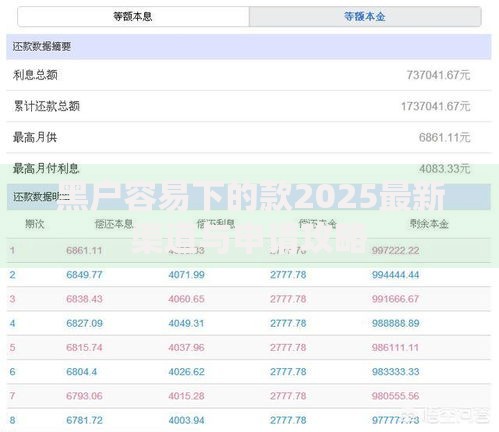This screenshot has width=499, height=432.
Task: Select the 6815.74 cell in row 5
Action: (84, 347)
